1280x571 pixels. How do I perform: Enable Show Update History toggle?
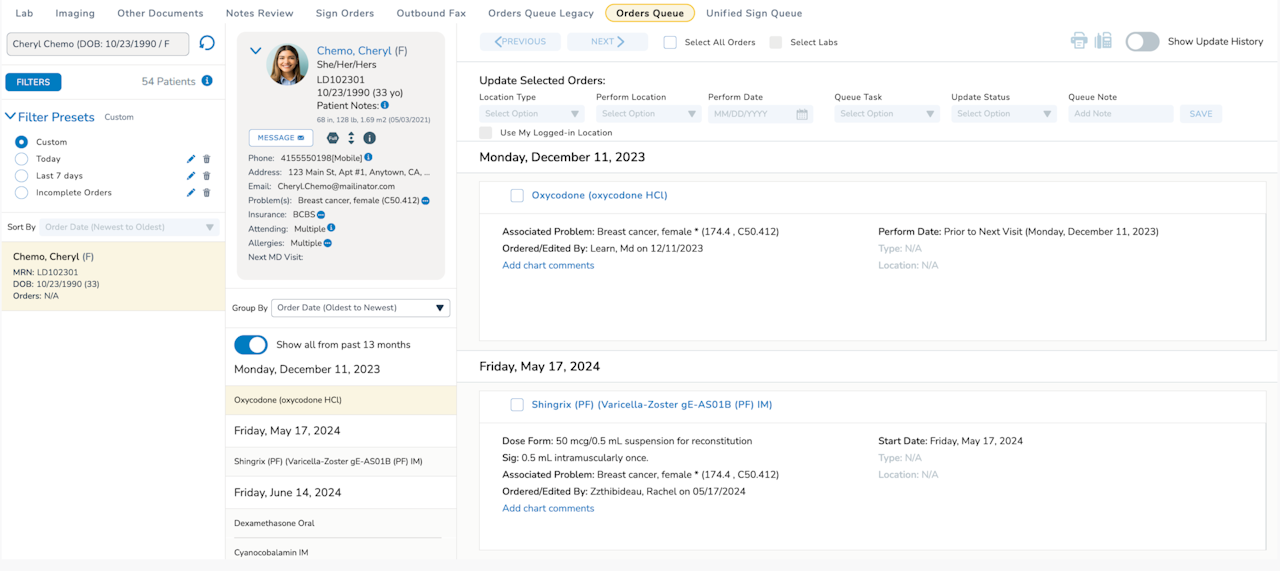(1142, 42)
